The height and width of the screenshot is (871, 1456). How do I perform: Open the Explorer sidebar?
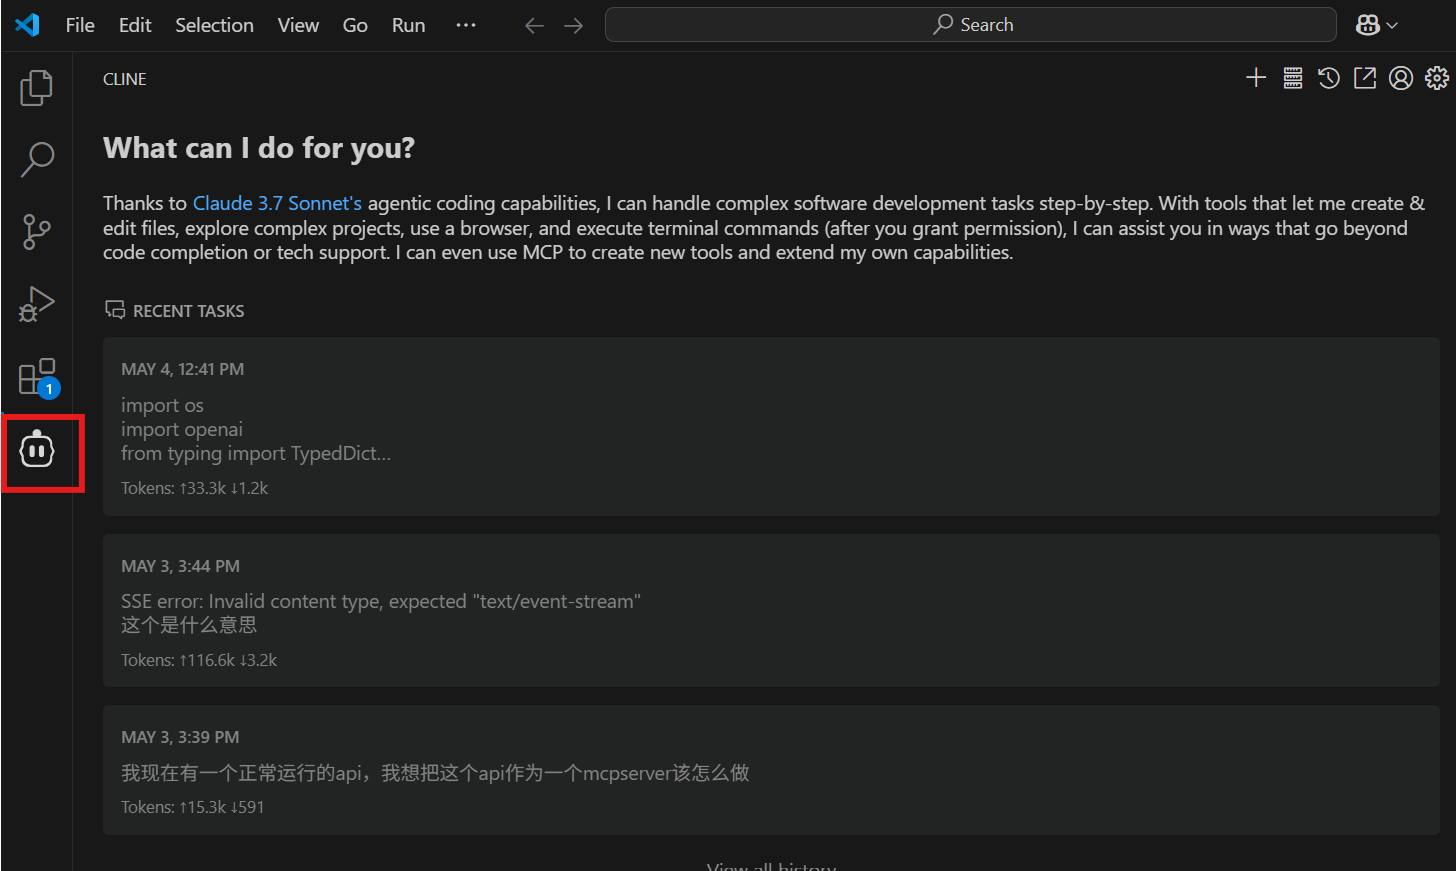coord(36,87)
